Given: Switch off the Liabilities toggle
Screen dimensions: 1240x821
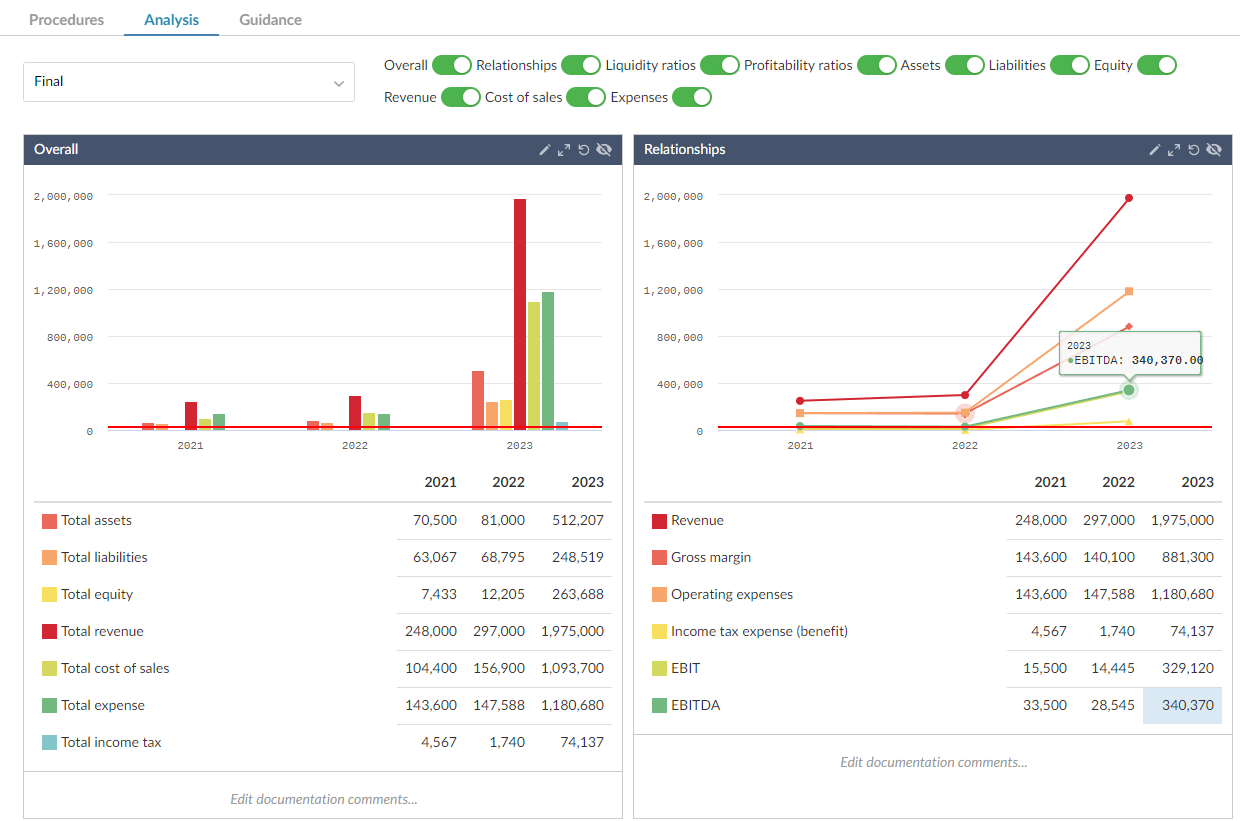Looking at the screenshot, I should click(1070, 65).
